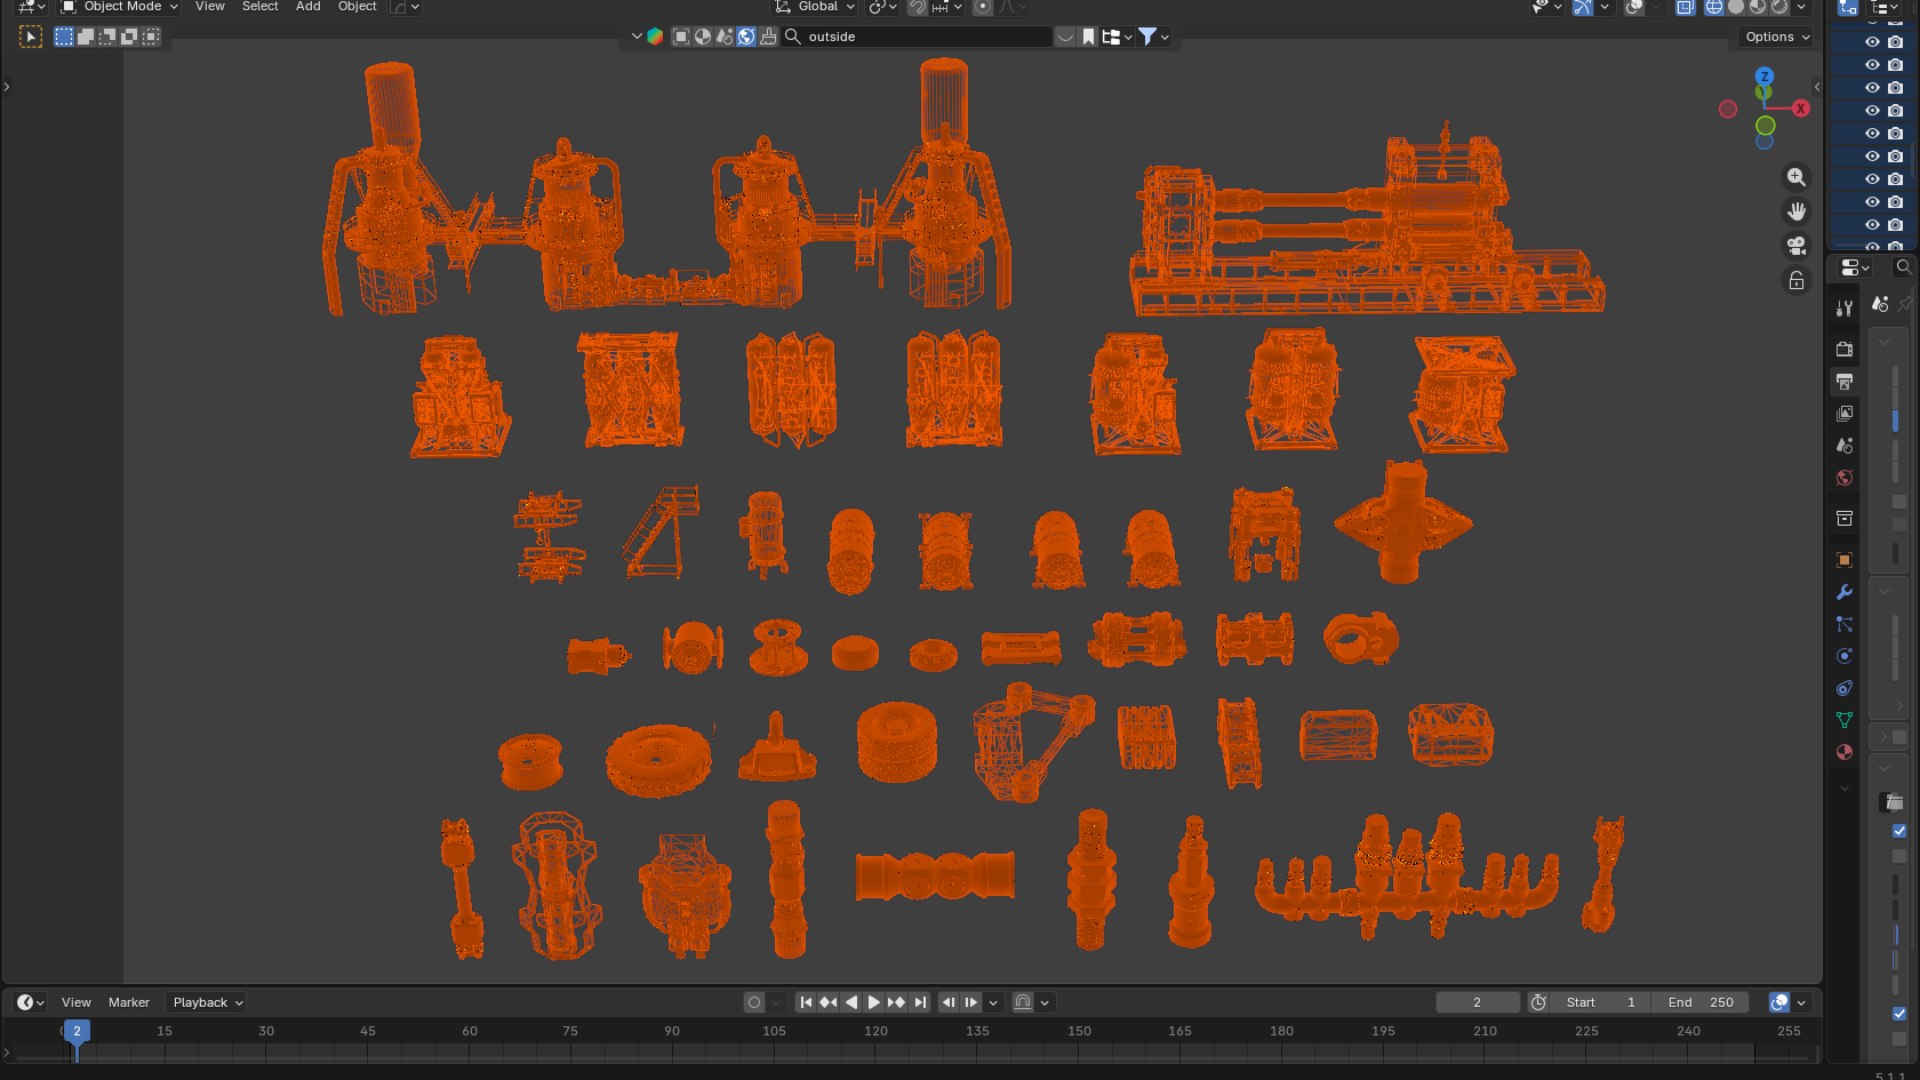
Task: Jump to the timeline start frame
Action: click(x=806, y=1002)
